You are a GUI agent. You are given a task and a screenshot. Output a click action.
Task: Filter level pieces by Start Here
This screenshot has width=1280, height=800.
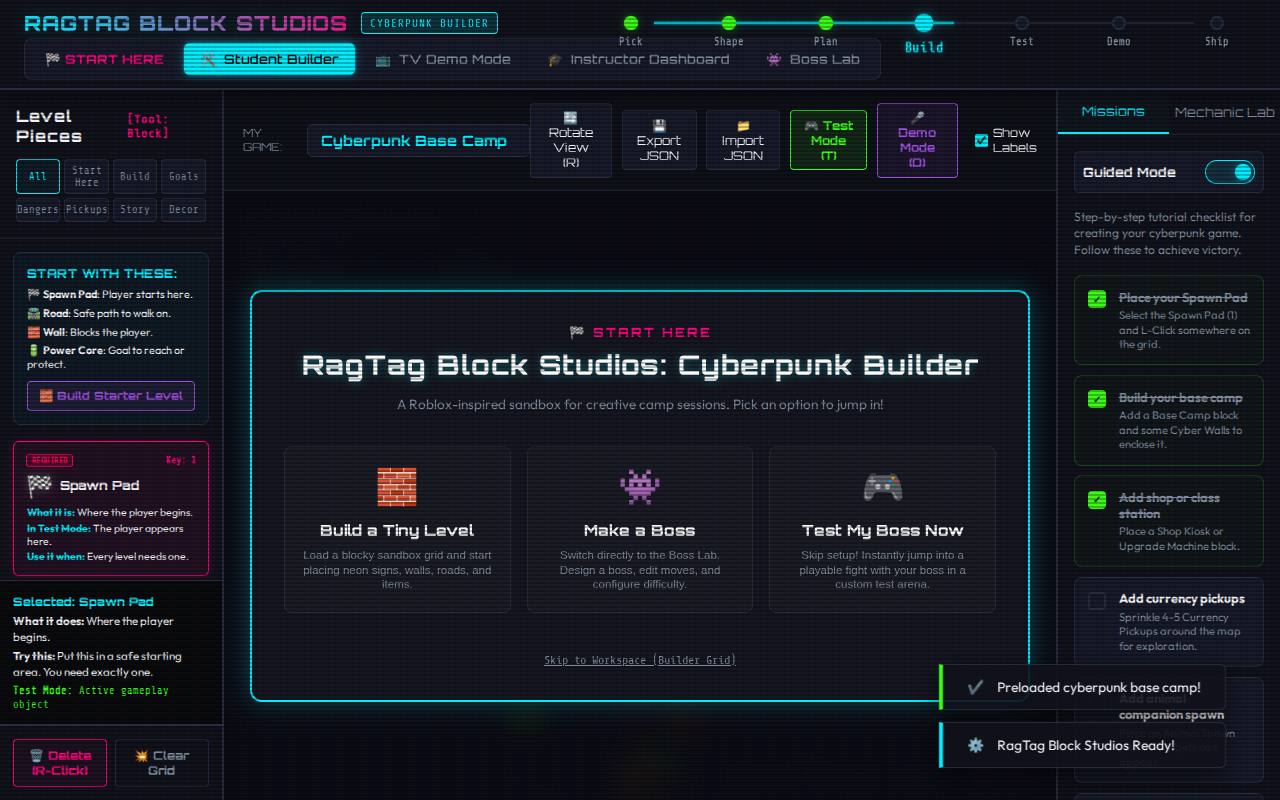pos(87,176)
